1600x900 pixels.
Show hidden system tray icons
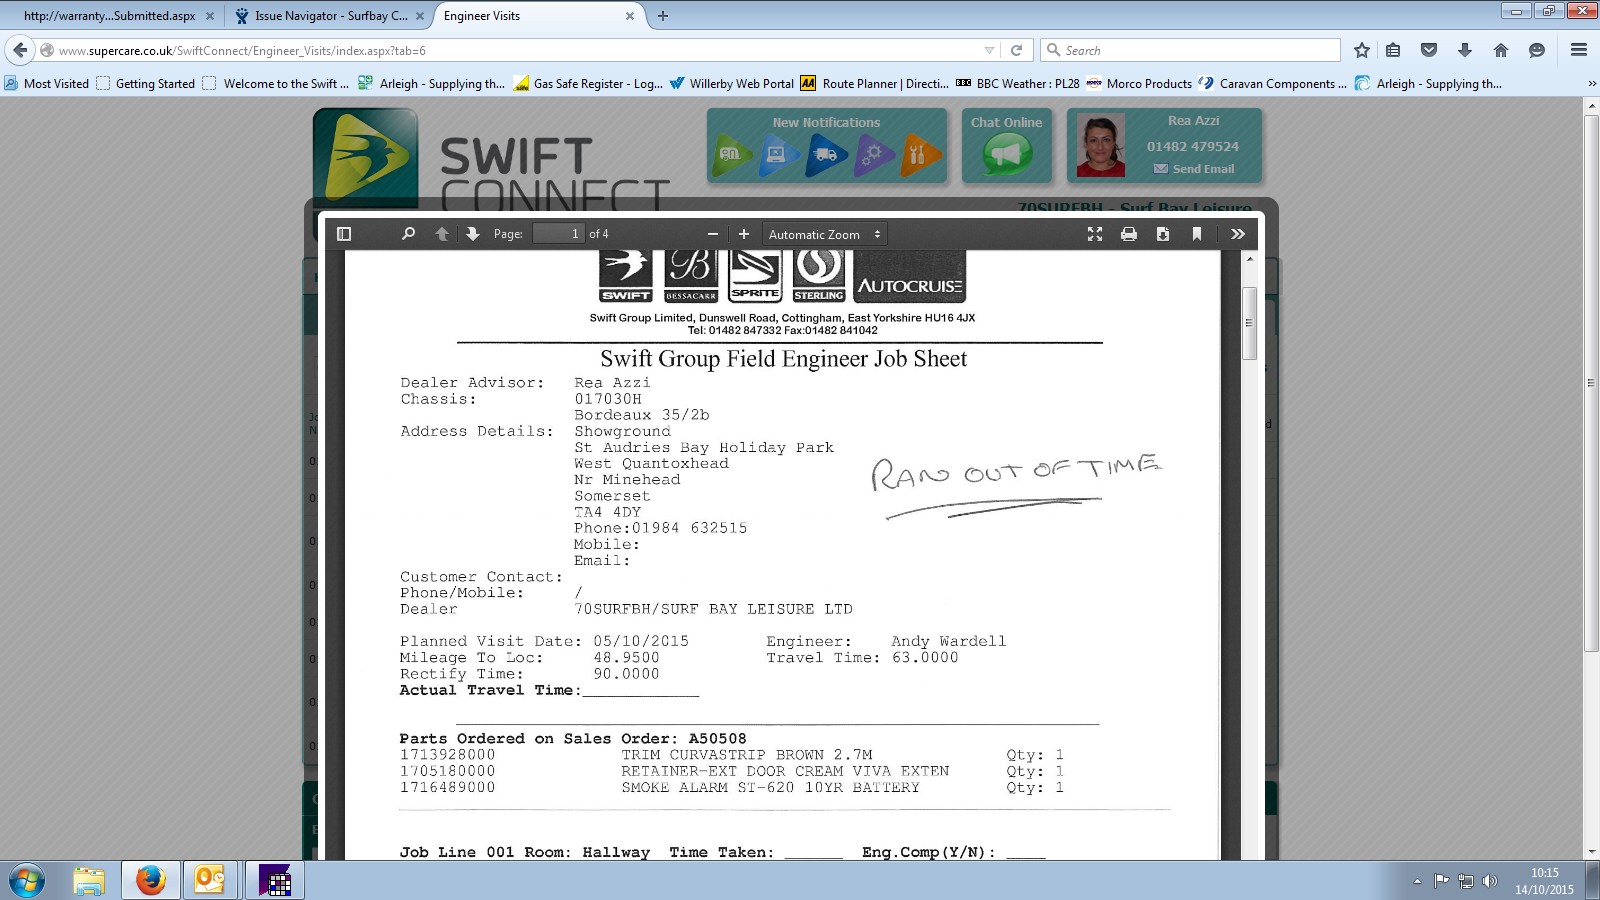1417,881
